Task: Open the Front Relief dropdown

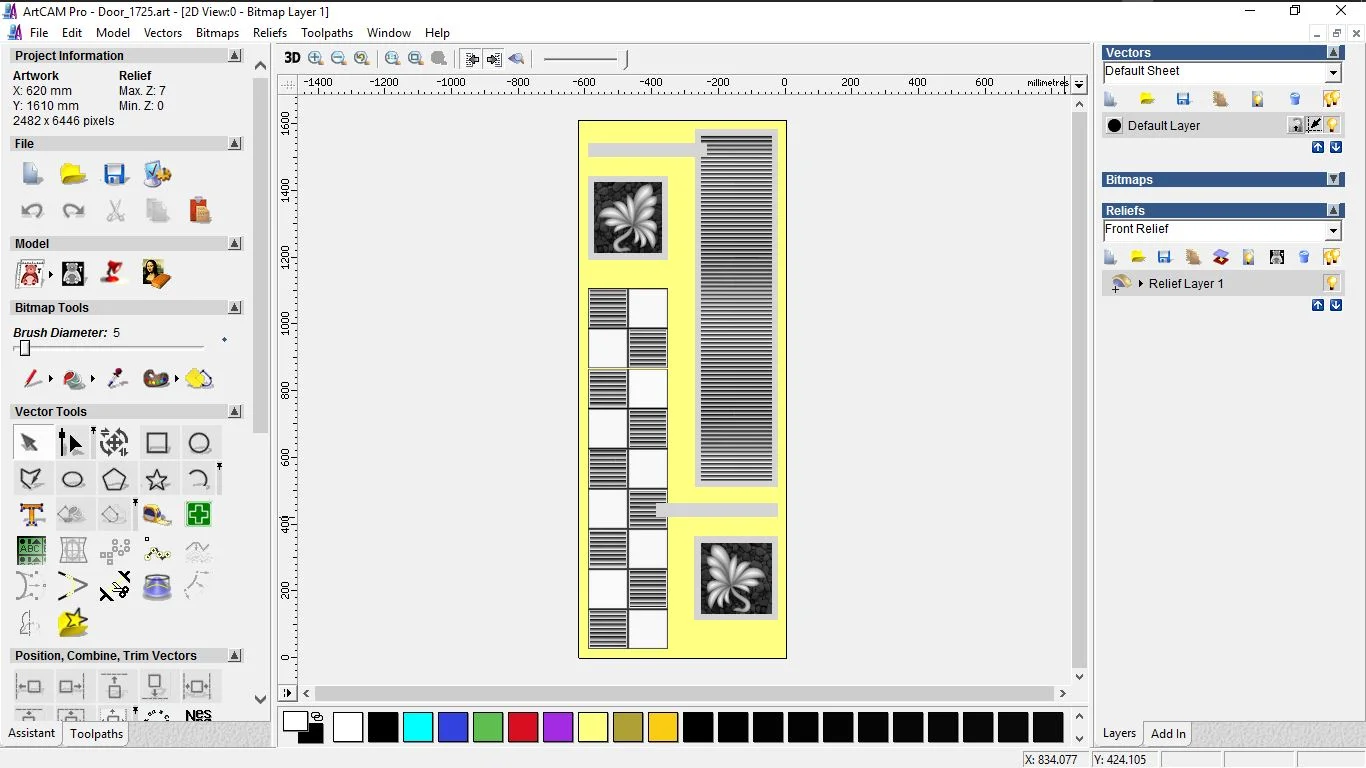Action: 1333,231
